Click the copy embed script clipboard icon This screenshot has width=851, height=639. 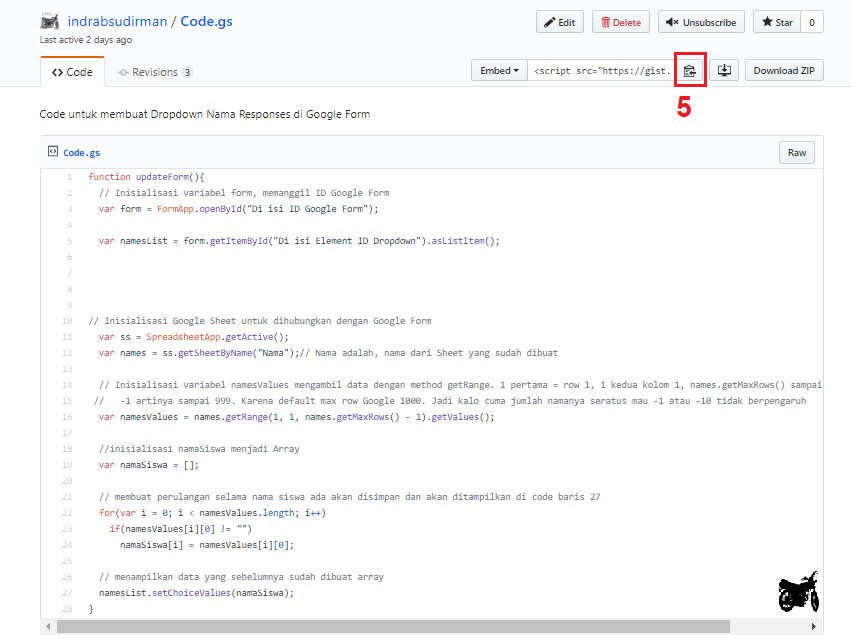(690, 71)
